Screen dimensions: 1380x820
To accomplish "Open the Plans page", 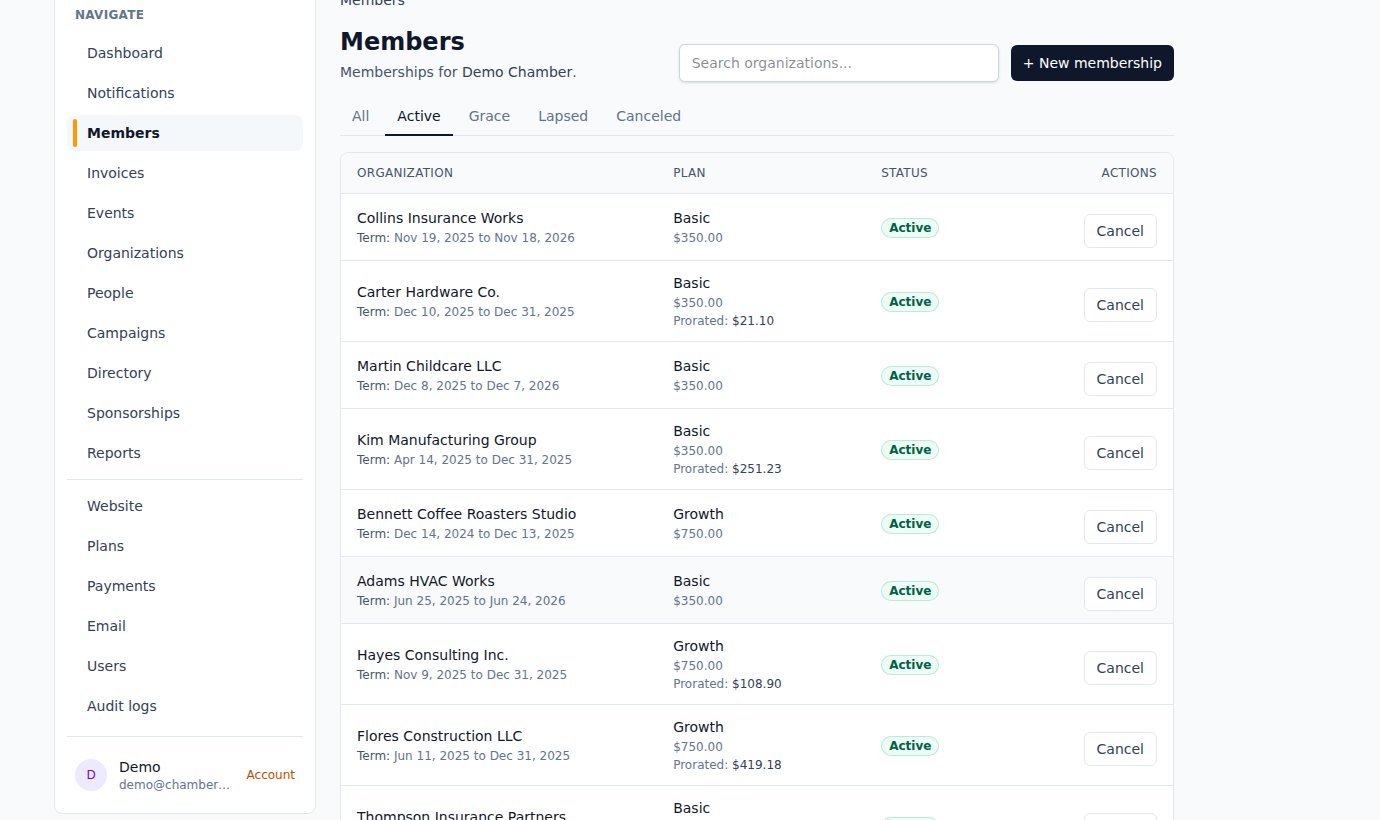I will tap(105, 545).
